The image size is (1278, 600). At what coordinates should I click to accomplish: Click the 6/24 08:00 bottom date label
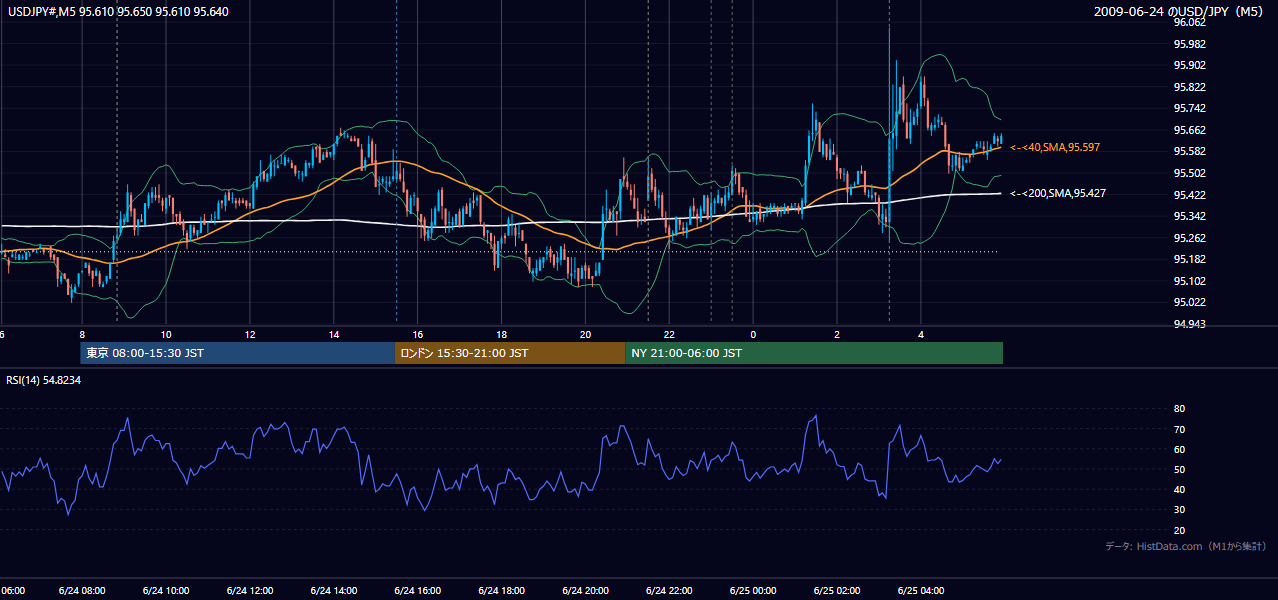point(82,591)
